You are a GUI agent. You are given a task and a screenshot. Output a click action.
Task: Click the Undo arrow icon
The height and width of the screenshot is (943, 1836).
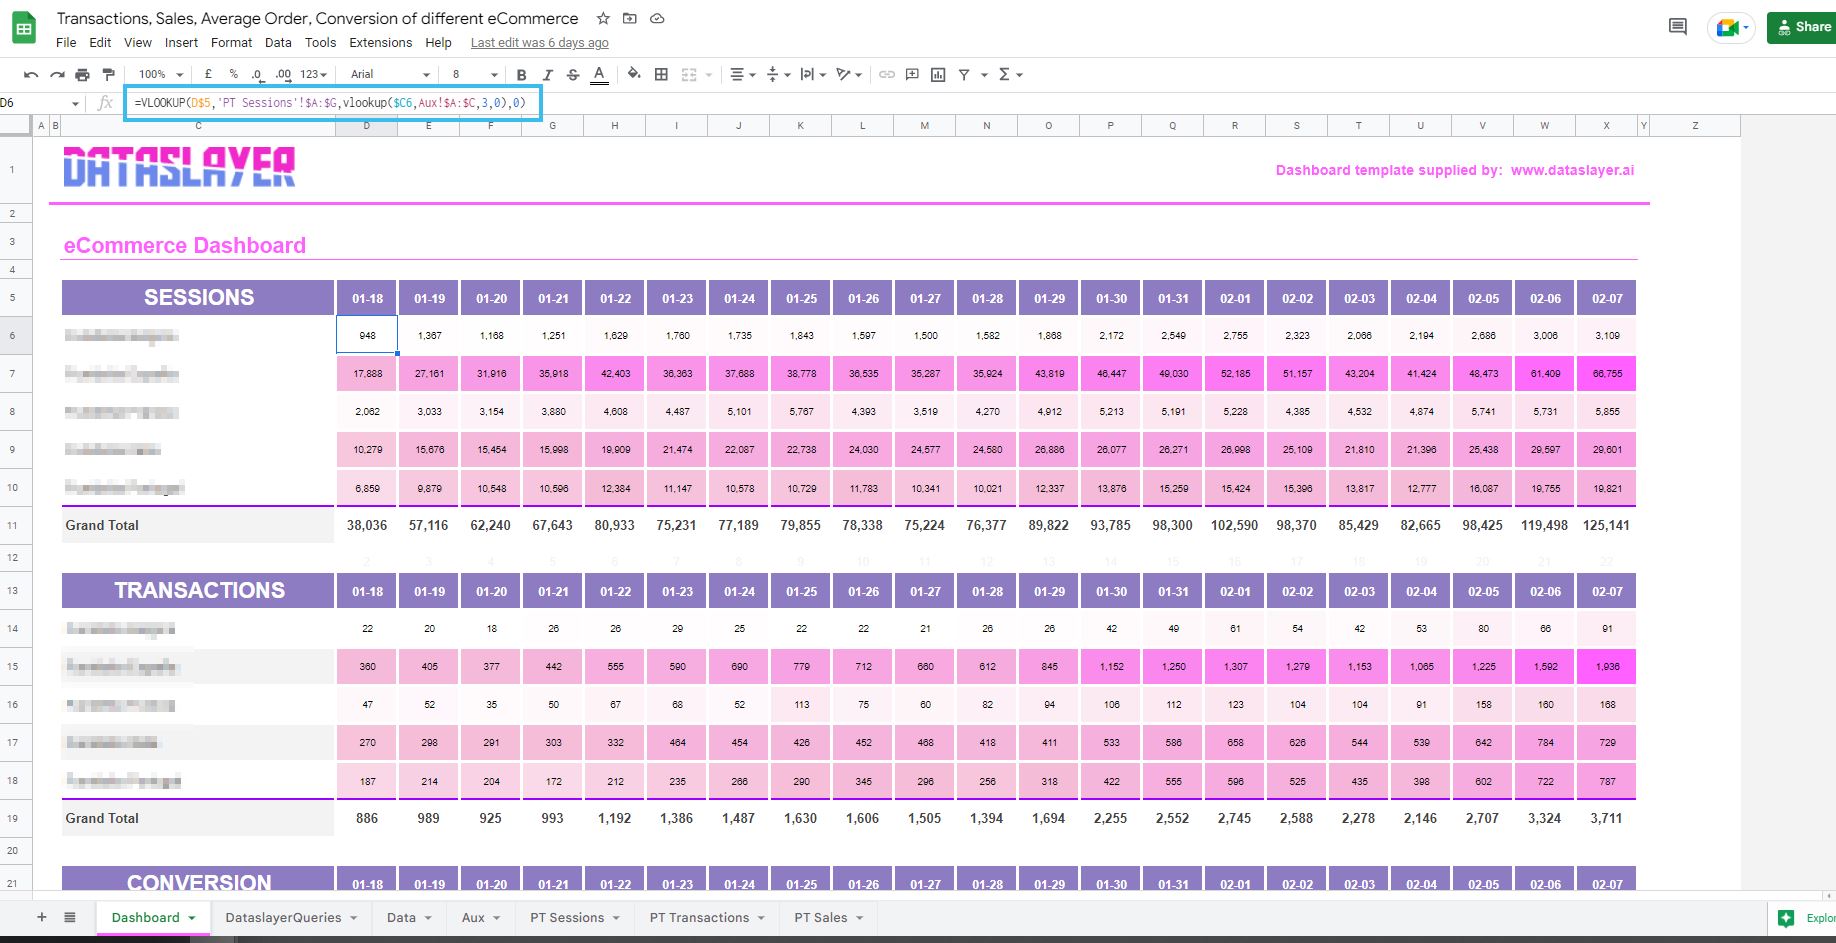(31, 75)
